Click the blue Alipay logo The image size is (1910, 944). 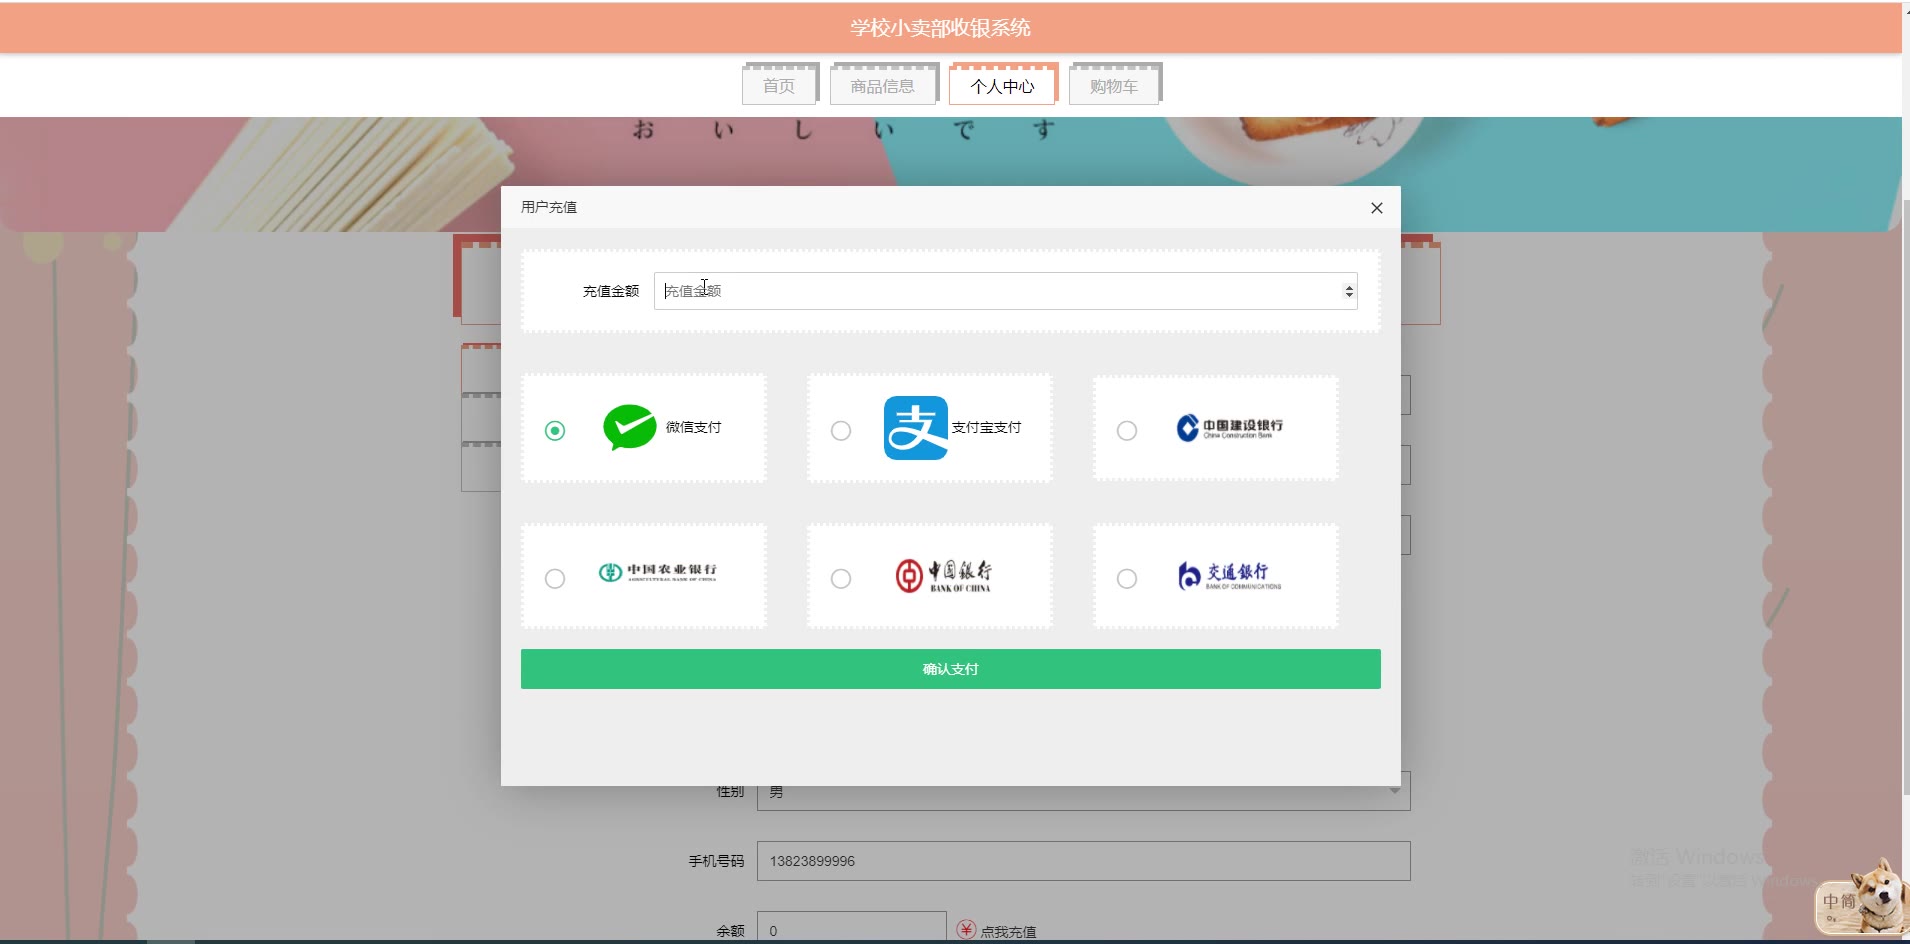tap(915, 428)
